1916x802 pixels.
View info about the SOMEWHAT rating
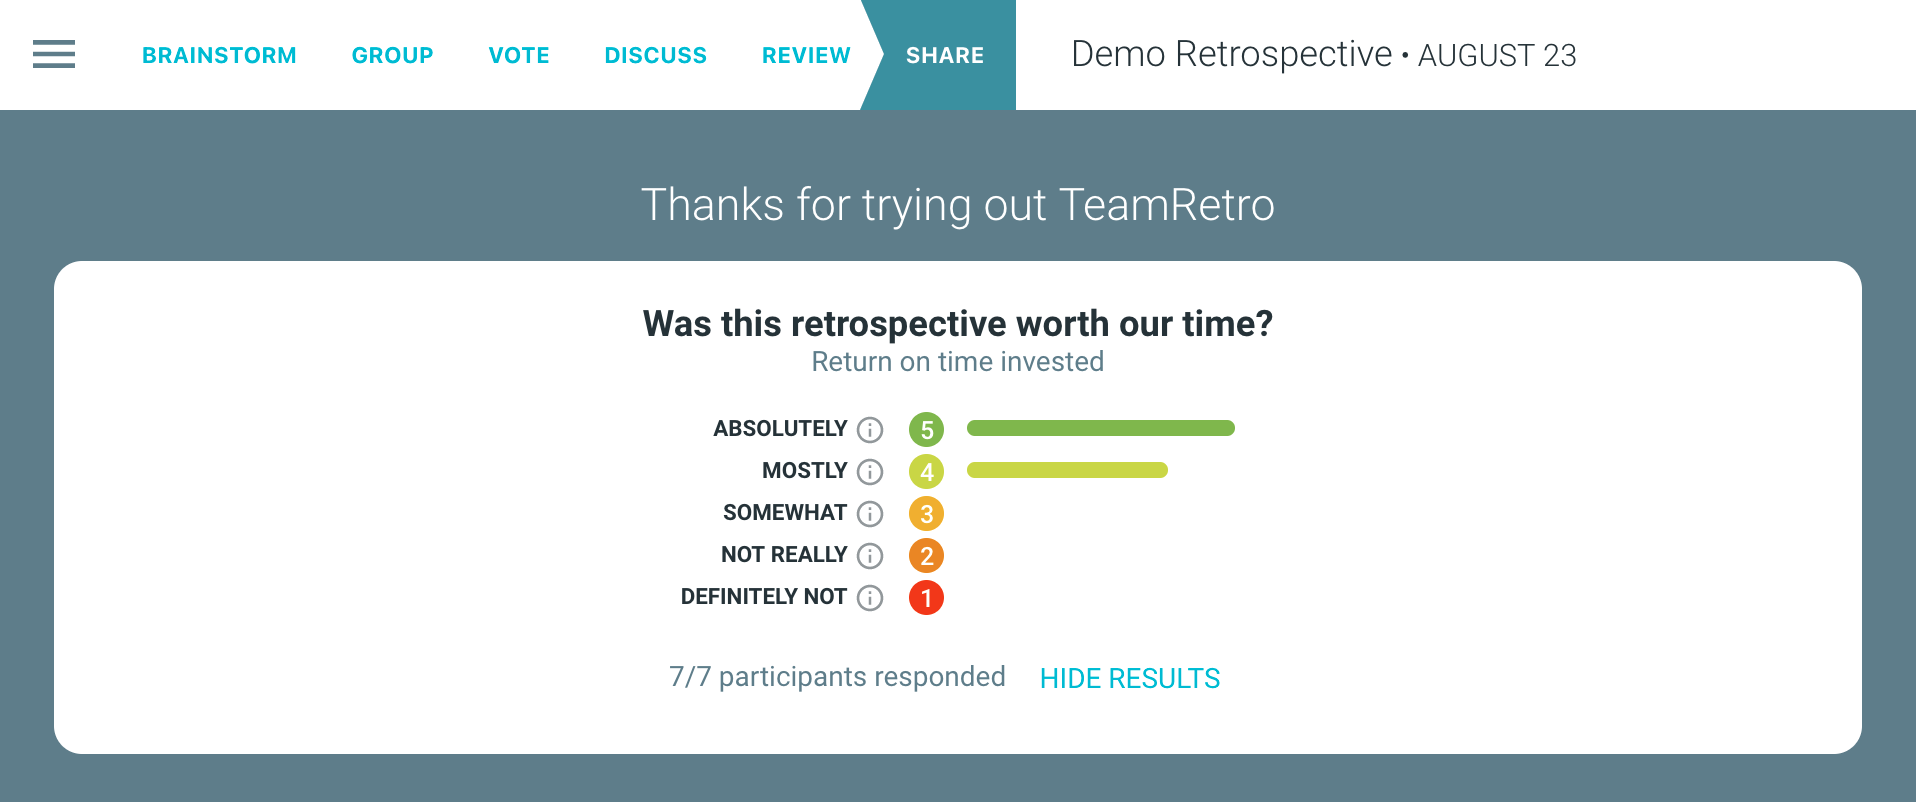pos(871,512)
